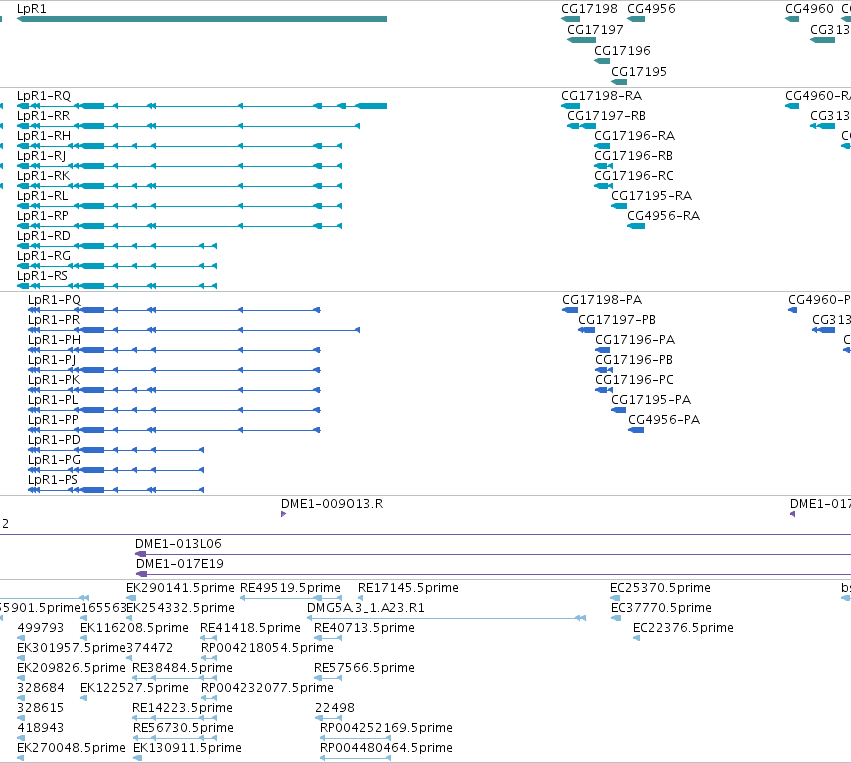Select the CG17195 gene feature
851x763 pixels.
coord(619,82)
